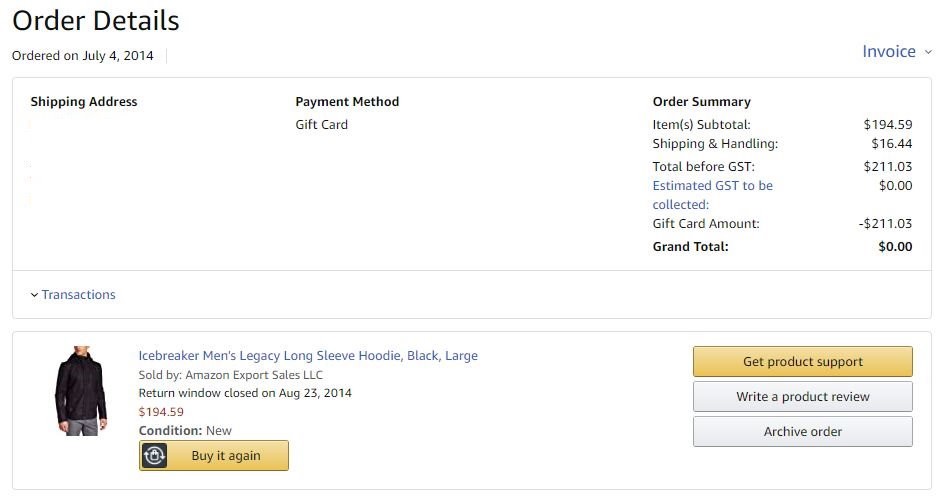
Task: Click the Archive order button
Action: click(x=802, y=432)
